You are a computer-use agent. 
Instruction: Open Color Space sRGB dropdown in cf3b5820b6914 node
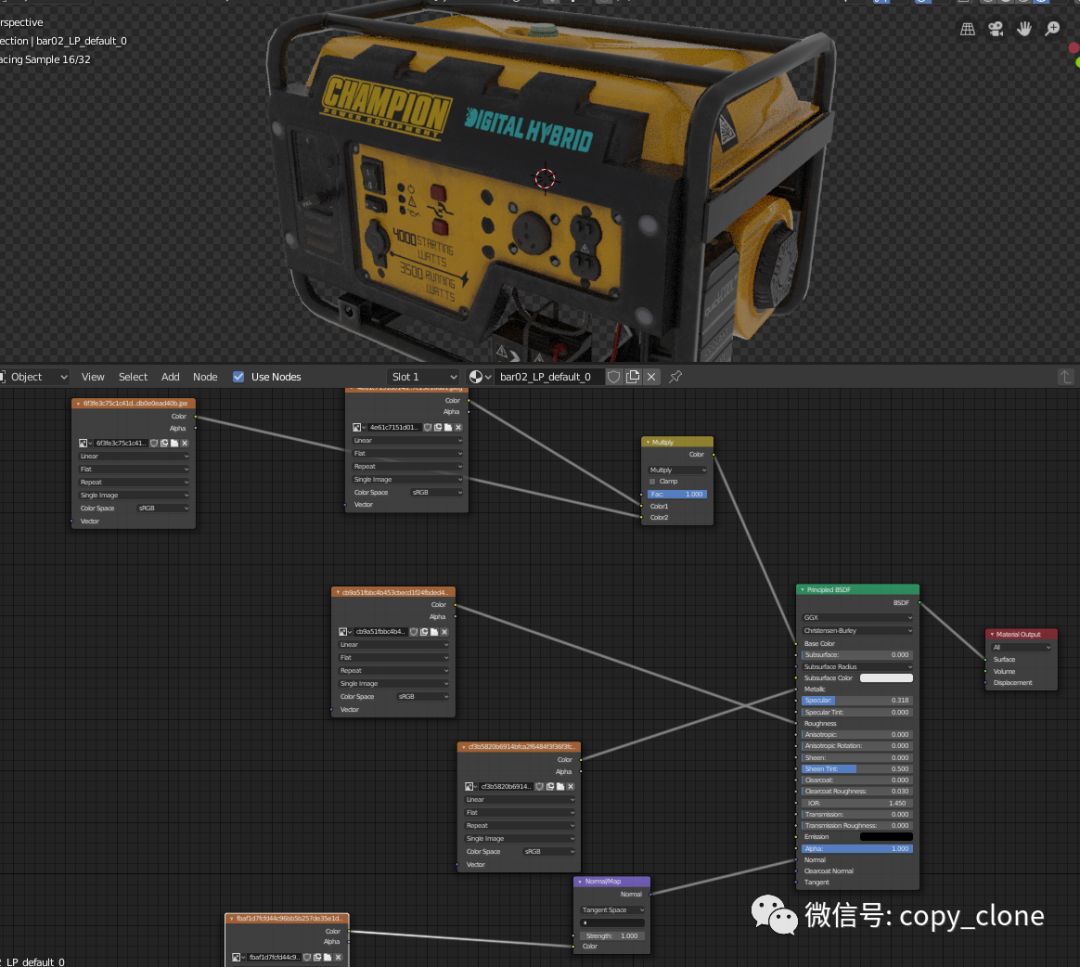[549, 851]
